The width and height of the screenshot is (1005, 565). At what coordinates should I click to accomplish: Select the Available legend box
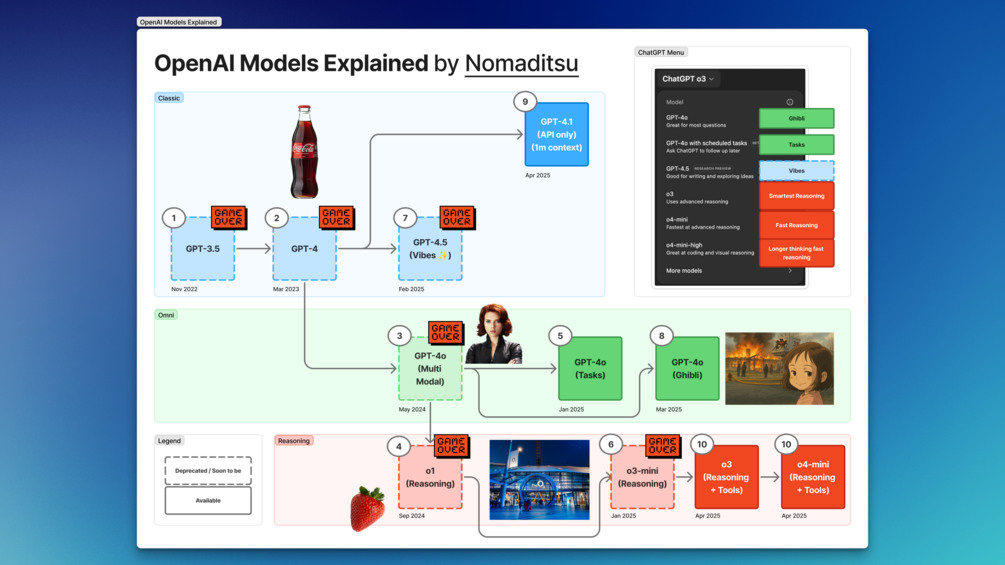tap(208, 500)
